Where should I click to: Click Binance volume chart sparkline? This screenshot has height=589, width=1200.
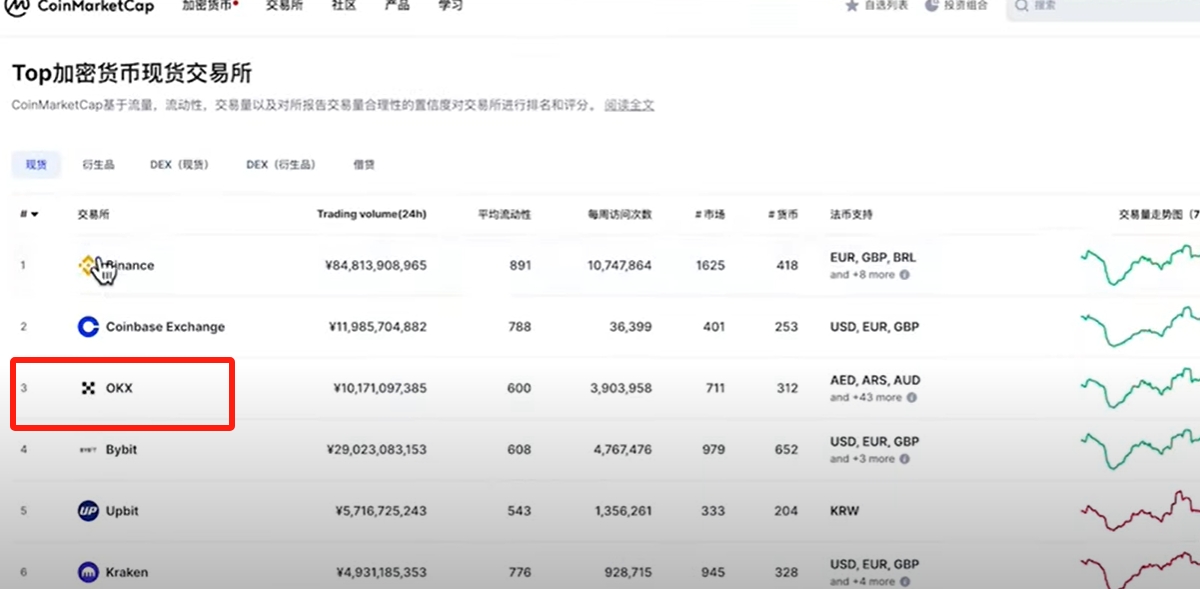tap(1140, 265)
